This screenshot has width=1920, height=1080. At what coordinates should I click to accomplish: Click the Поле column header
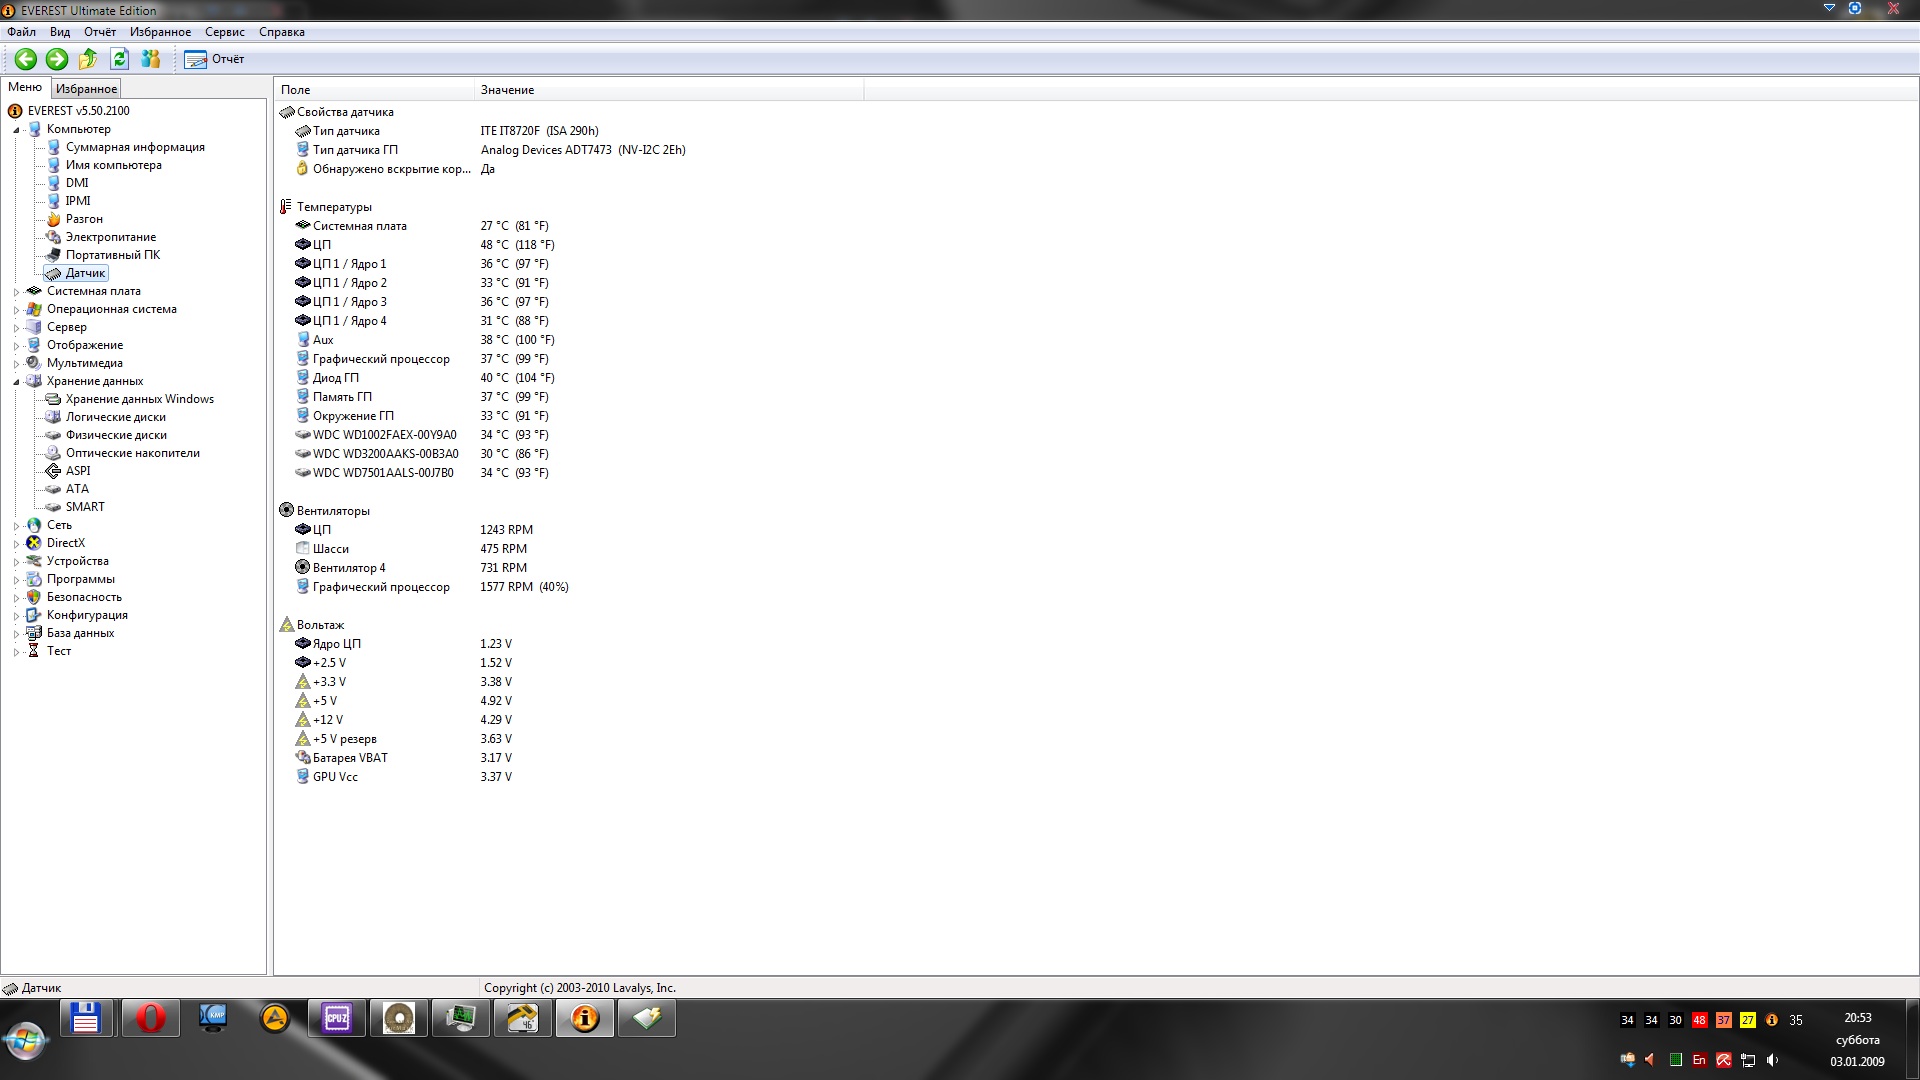point(374,90)
